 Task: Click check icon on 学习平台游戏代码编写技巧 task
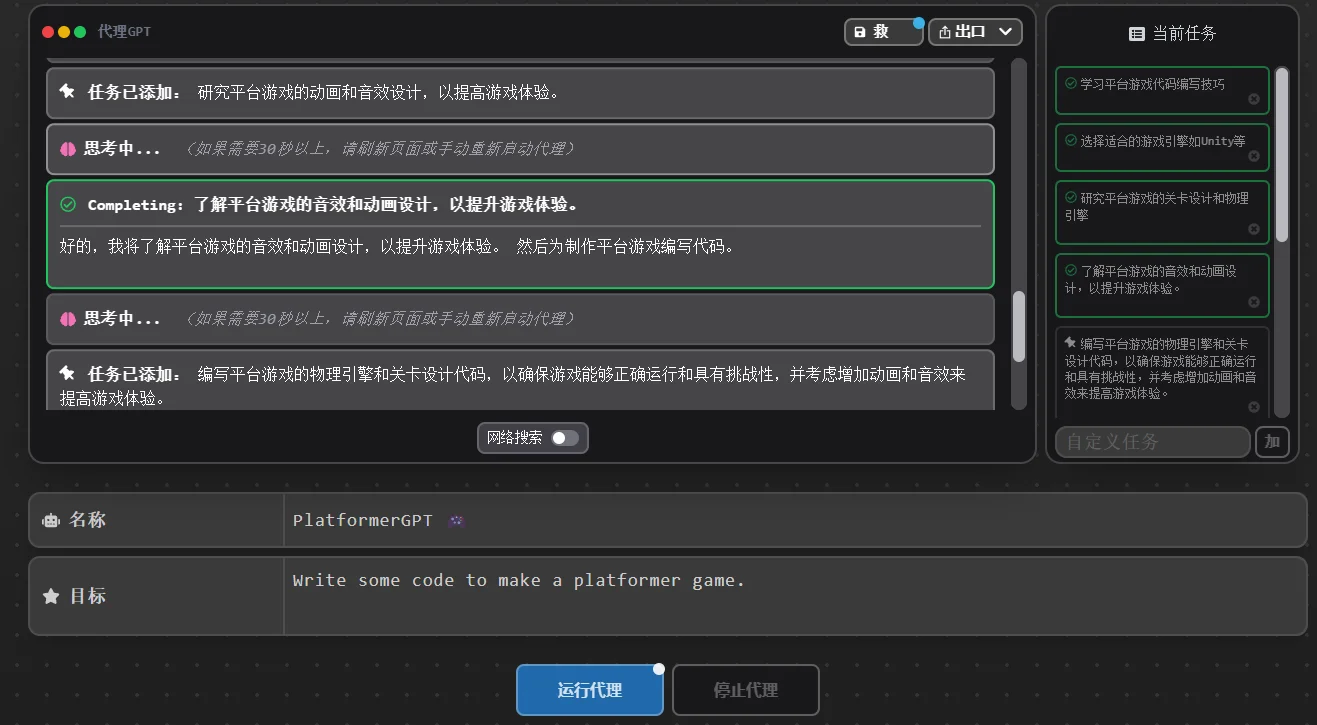[1071, 84]
